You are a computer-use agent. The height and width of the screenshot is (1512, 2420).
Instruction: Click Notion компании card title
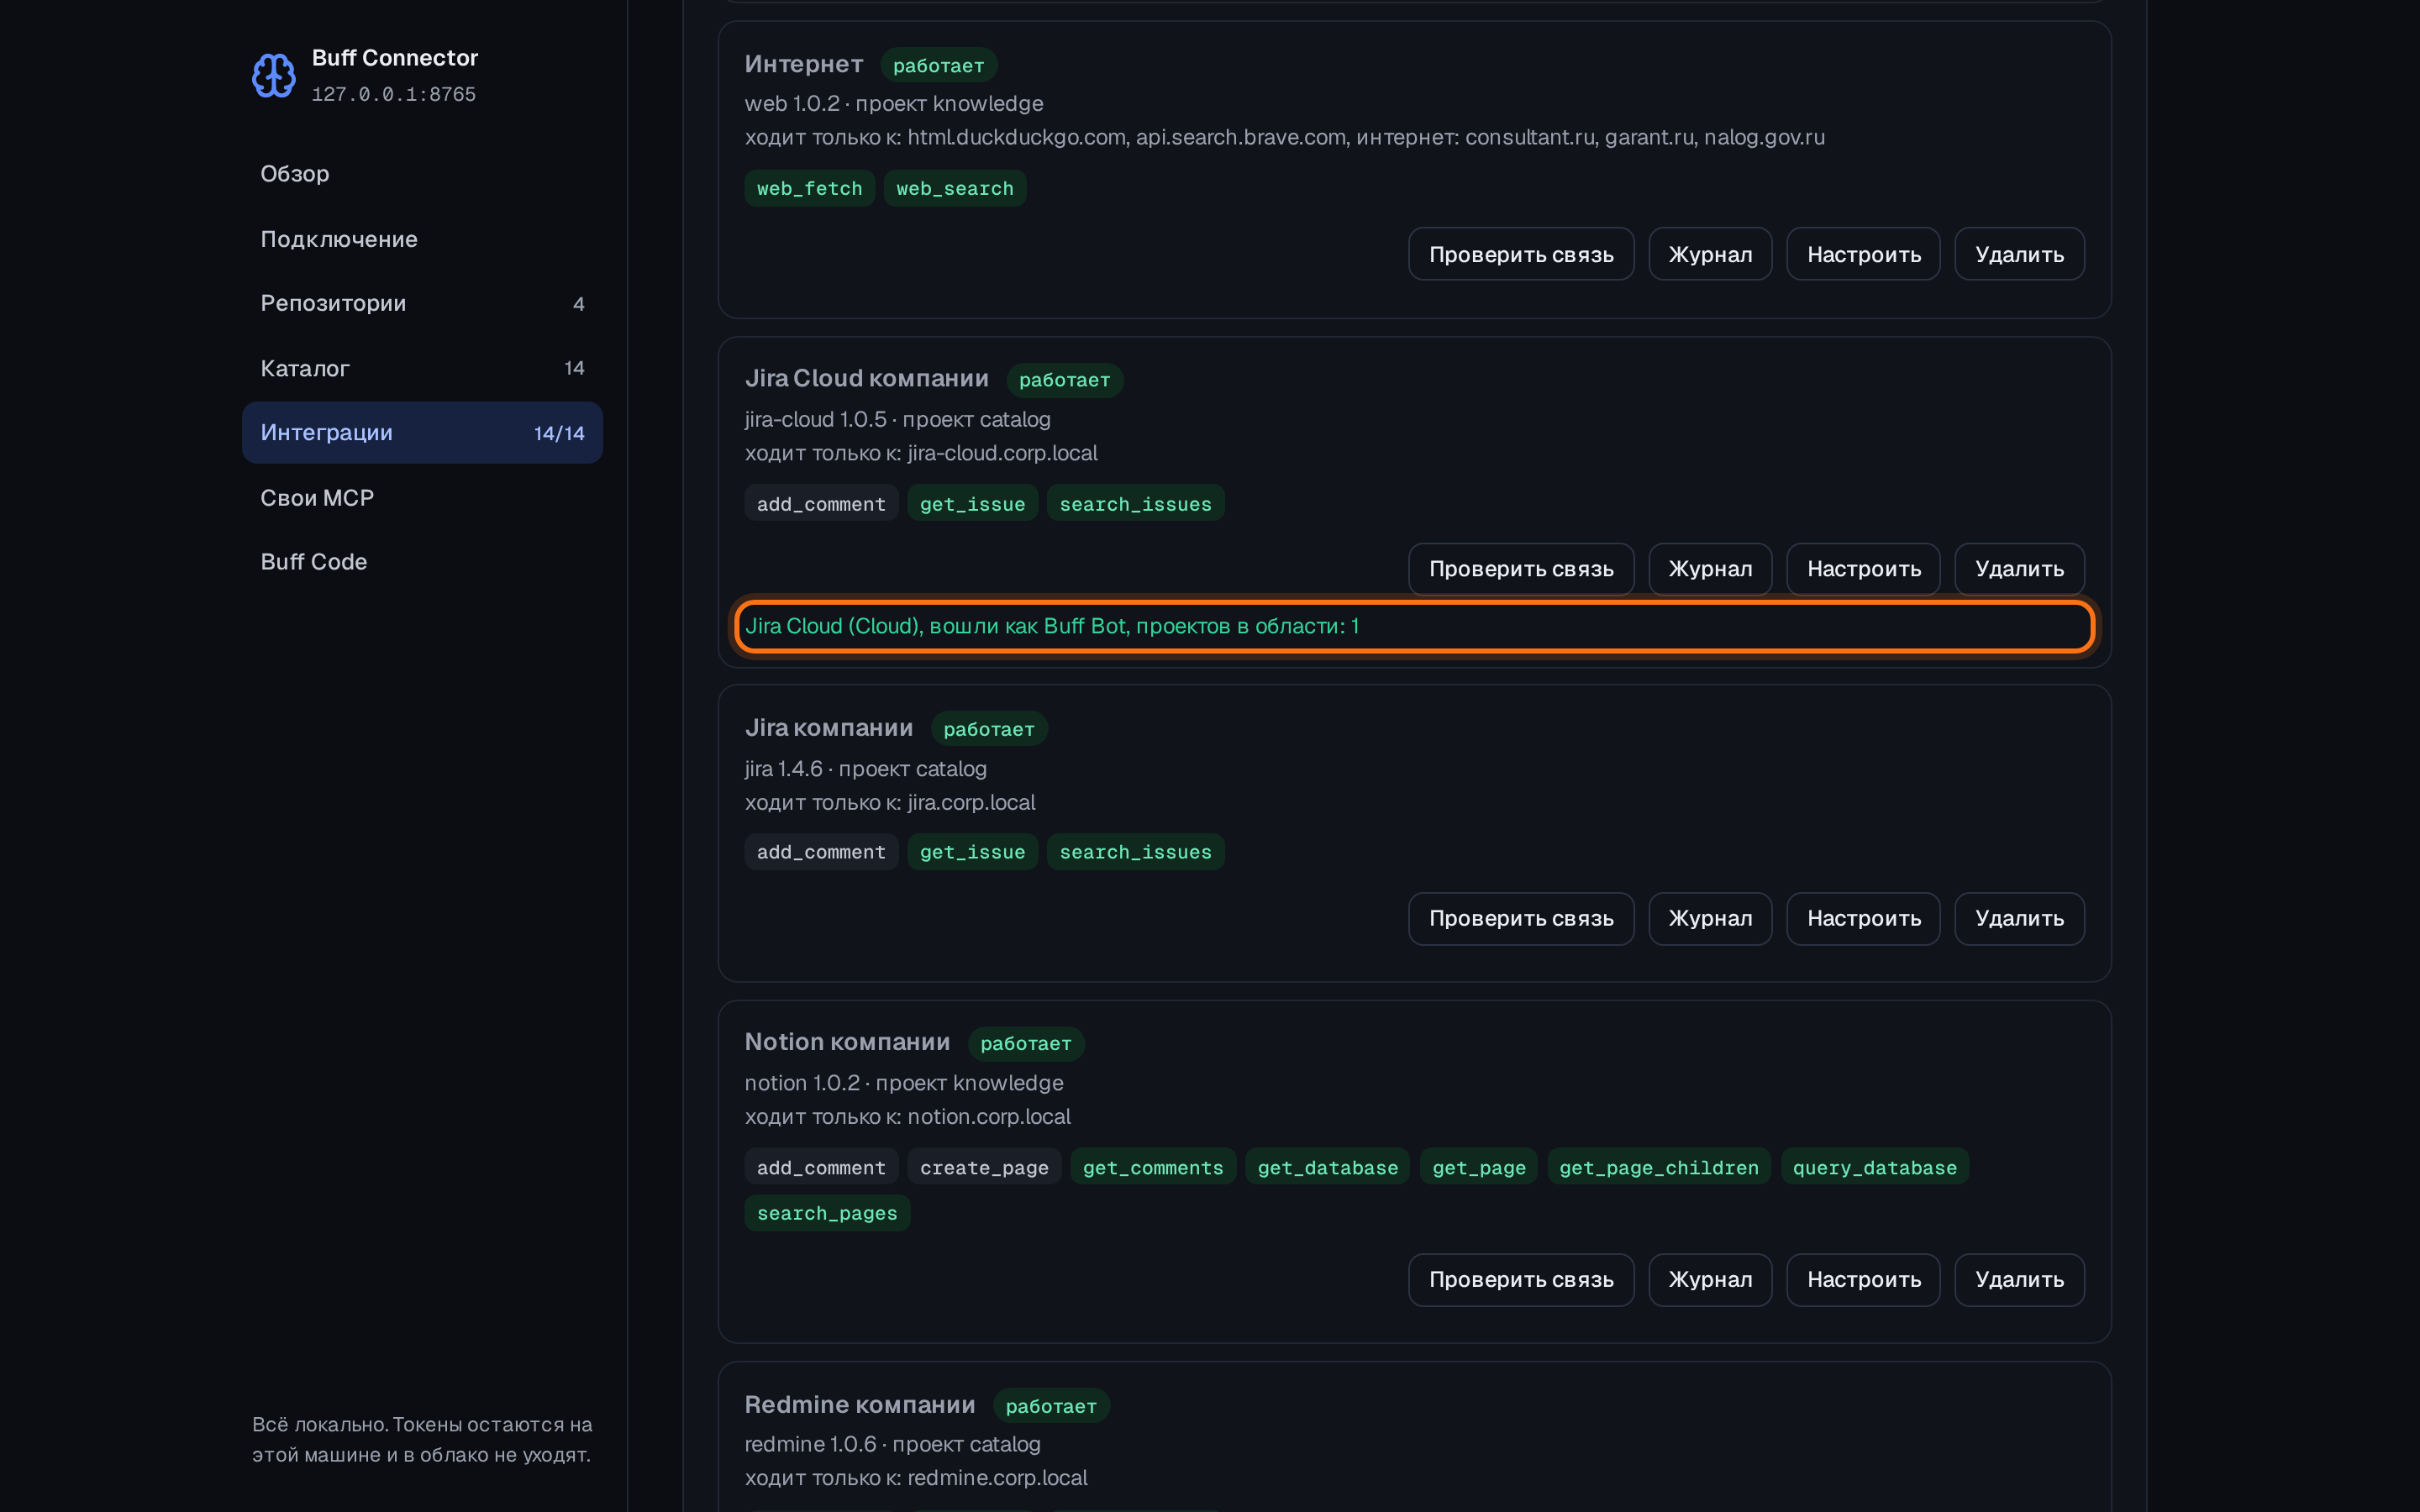point(847,1042)
